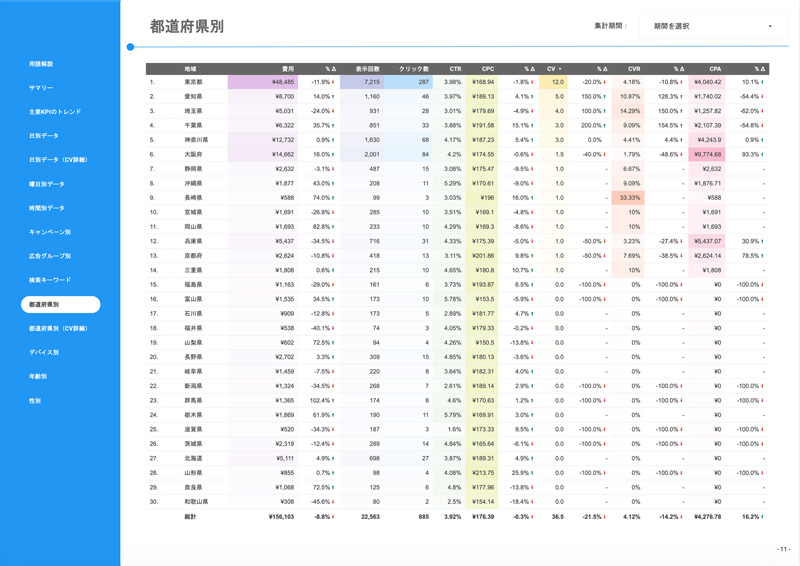Open 時間別データ report

[x=47, y=208]
